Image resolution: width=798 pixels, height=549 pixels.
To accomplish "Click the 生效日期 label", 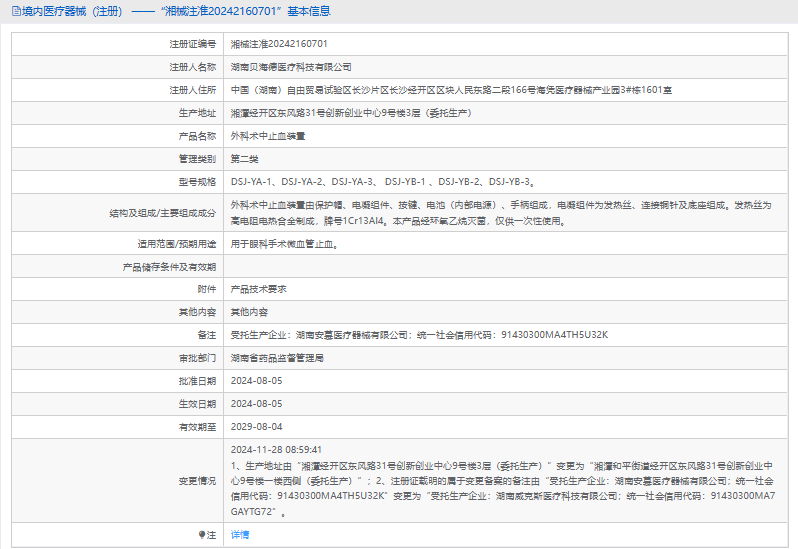I will 197,404.
